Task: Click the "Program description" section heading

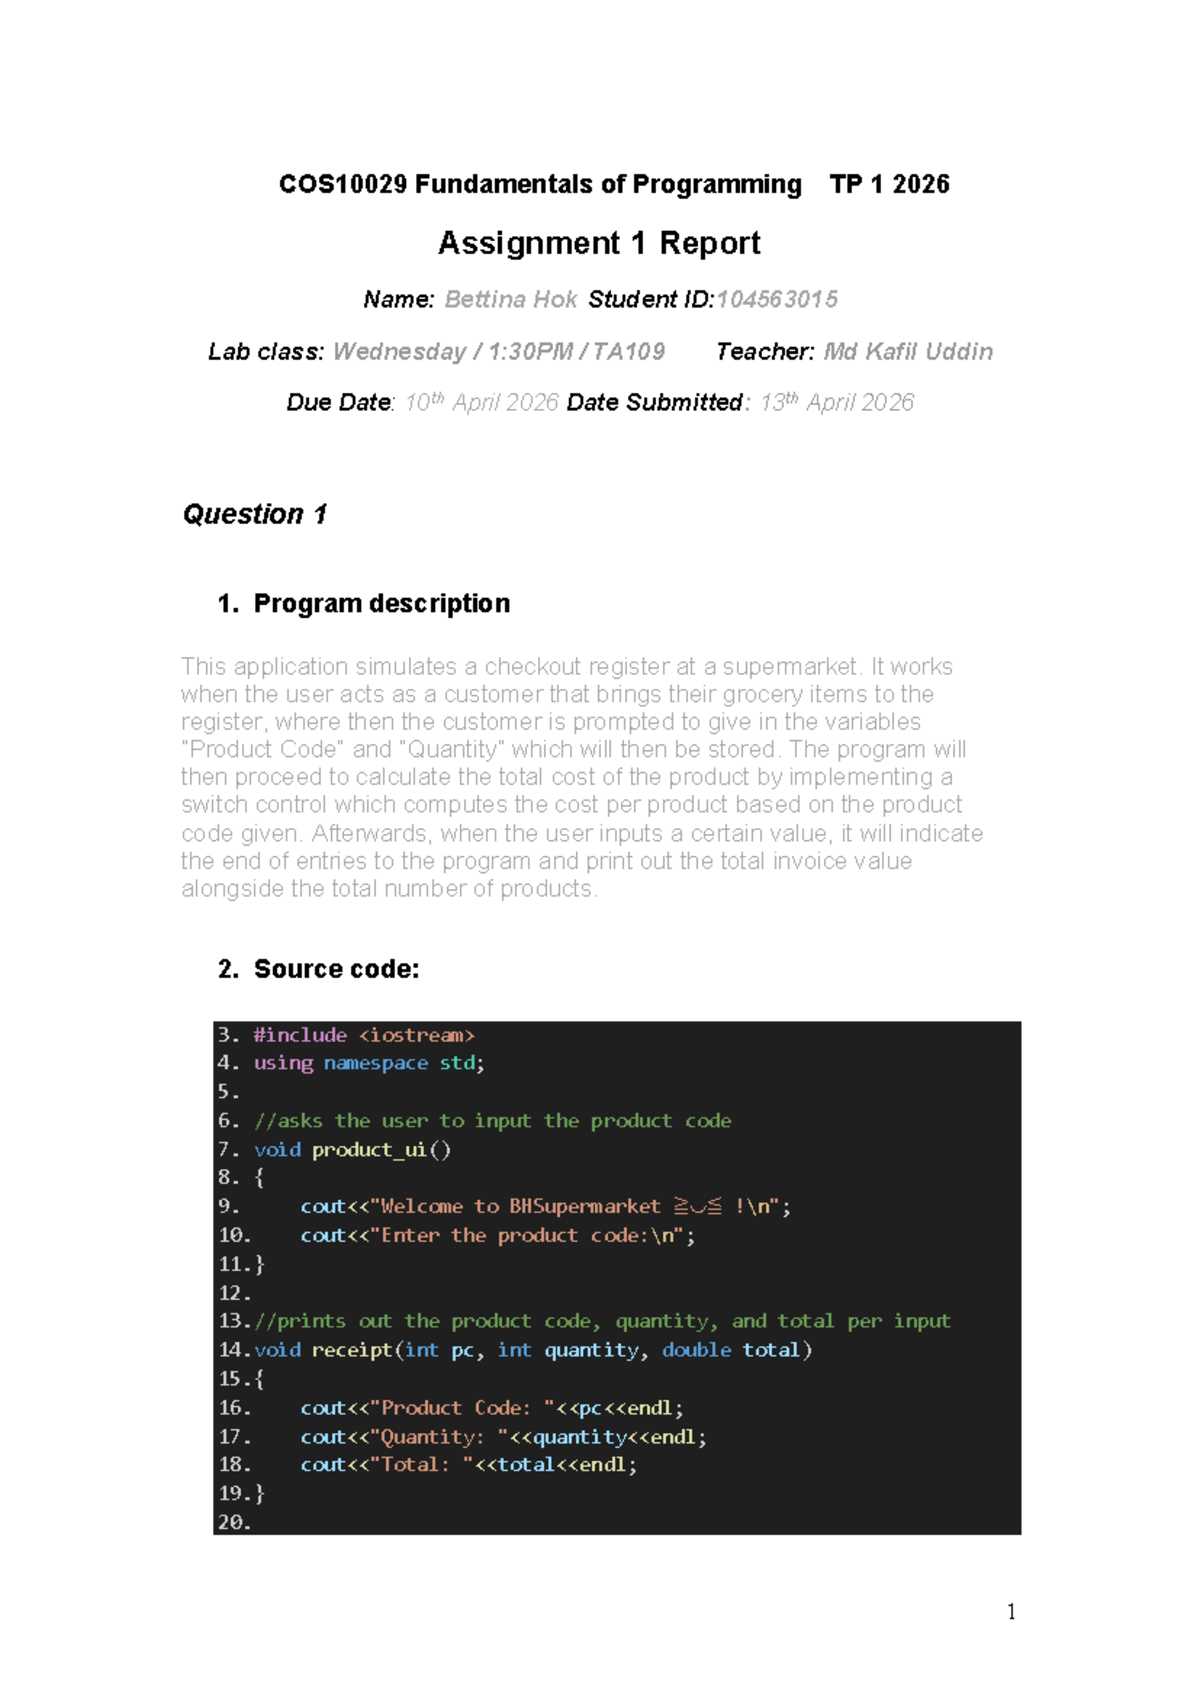Action: coord(381,603)
